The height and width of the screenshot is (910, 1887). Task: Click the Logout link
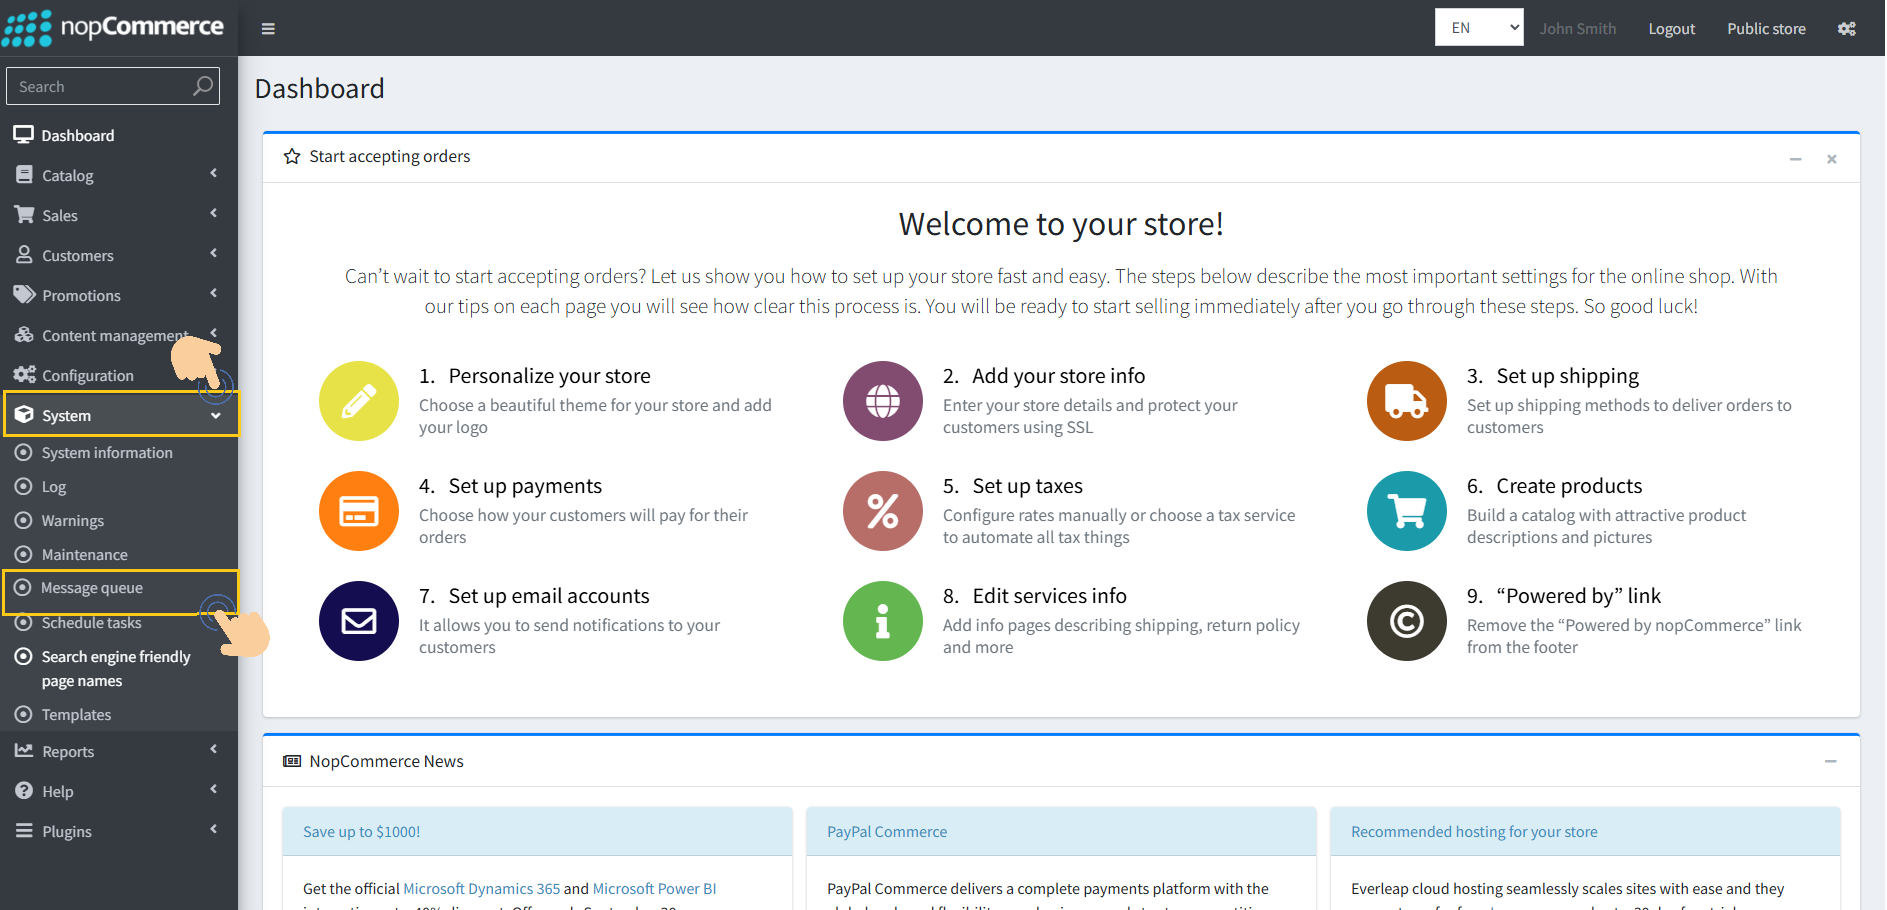coord(1671,29)
